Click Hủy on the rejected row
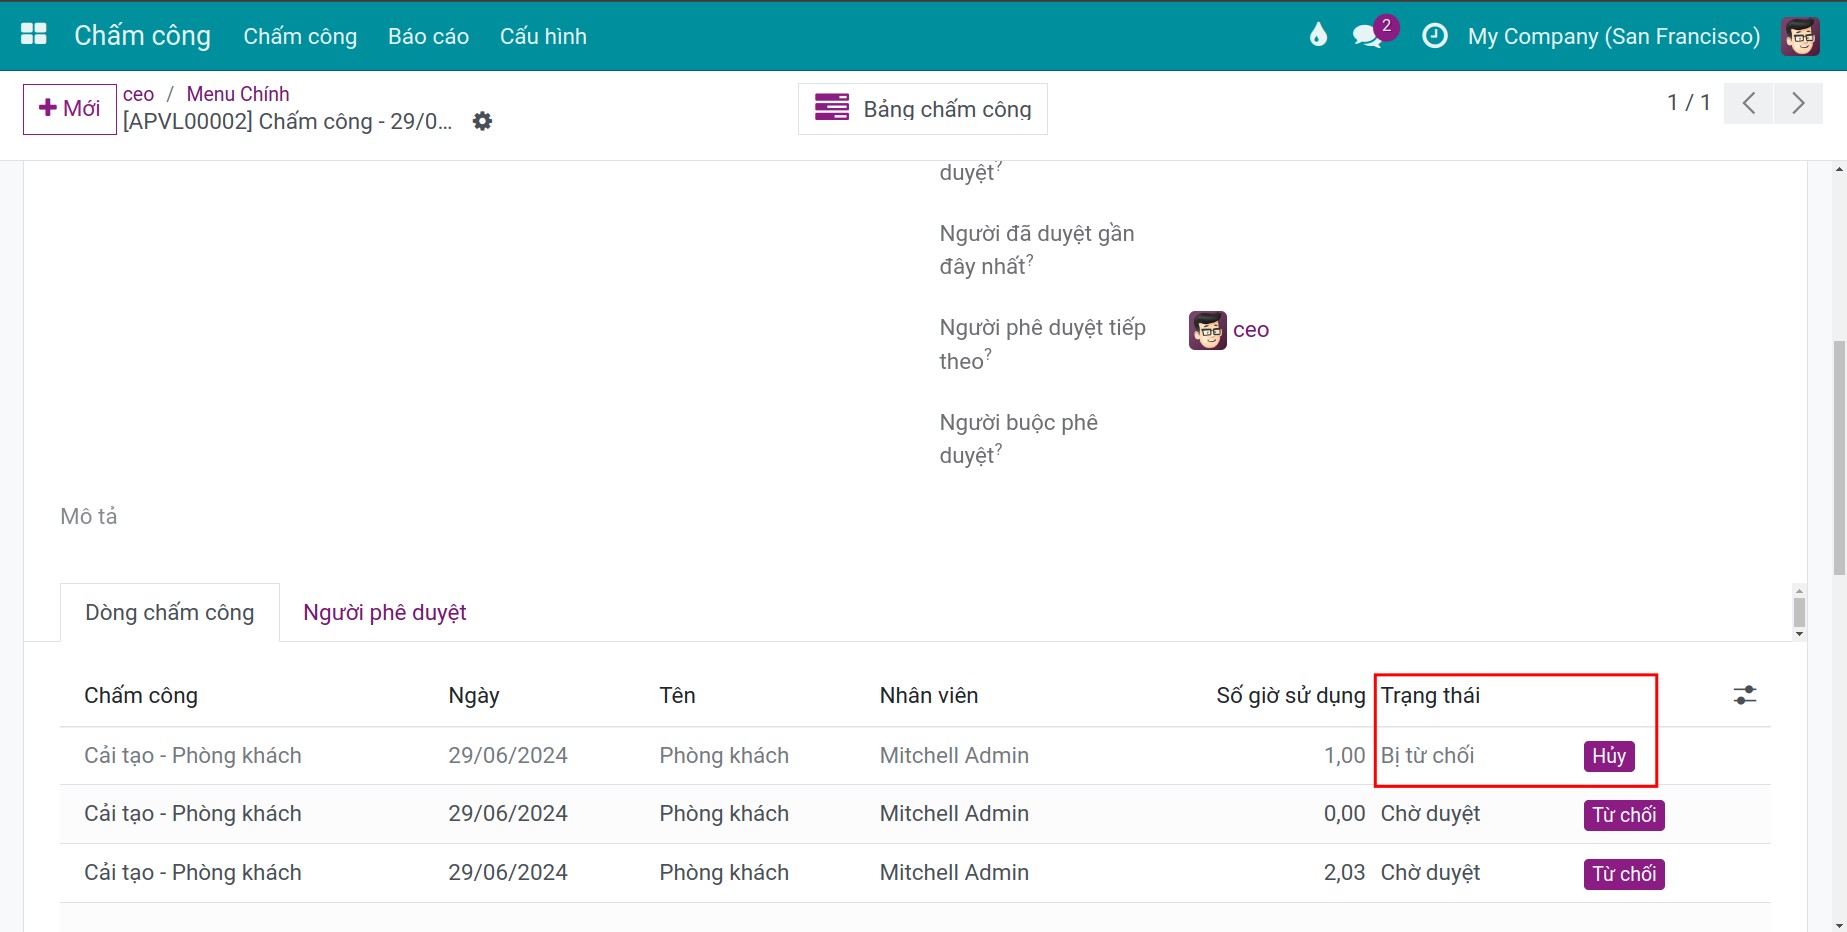 (x=1609, y=756)
